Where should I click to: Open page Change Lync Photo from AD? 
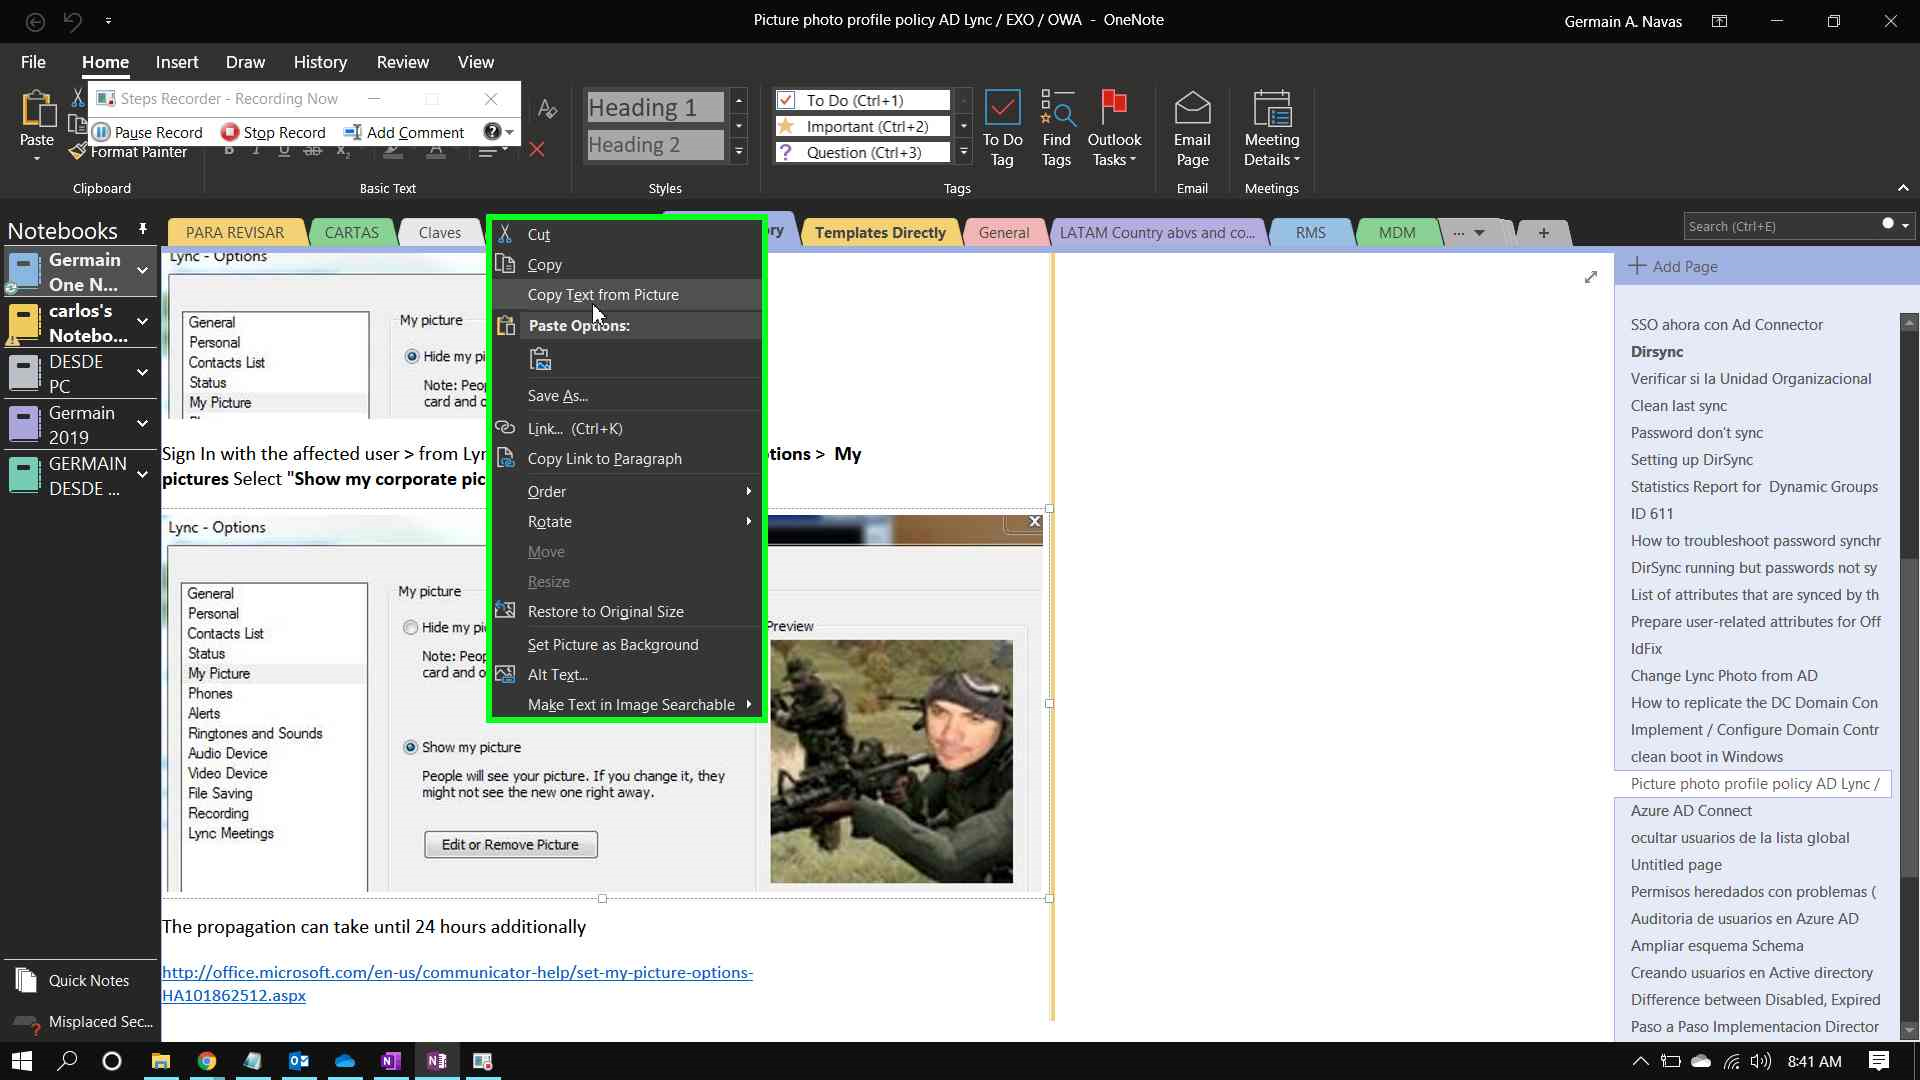1724,676
